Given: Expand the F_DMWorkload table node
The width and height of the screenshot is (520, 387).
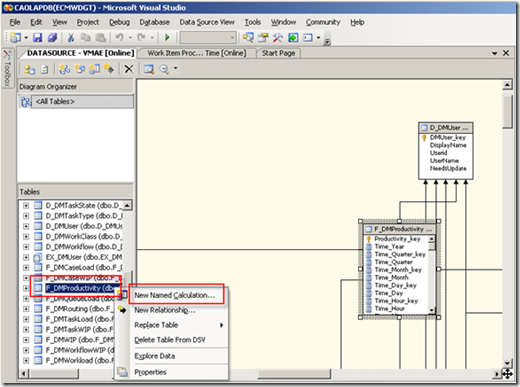Looking at the screenshot, I should pos(26,361).
